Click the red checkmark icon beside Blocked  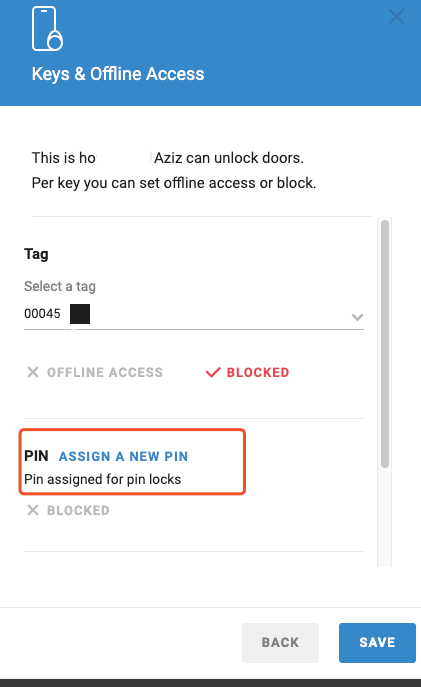coord(213,372)
